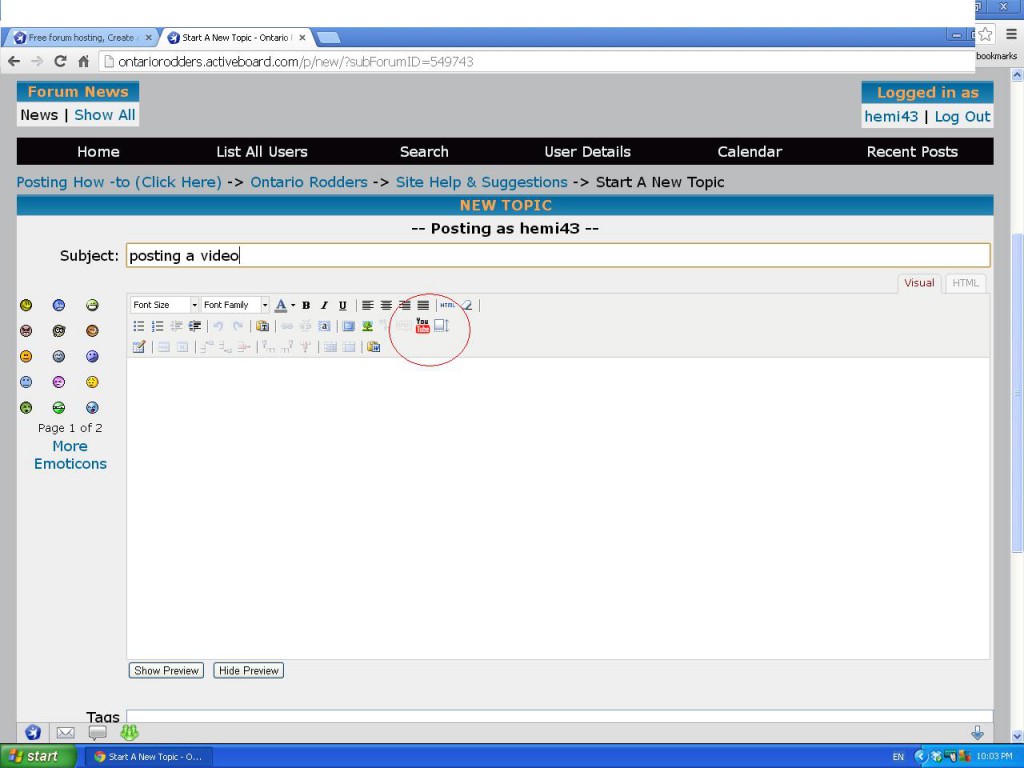The image size is (1024, 768).
Task: Click the Log Out link
Action: point(962,117)
